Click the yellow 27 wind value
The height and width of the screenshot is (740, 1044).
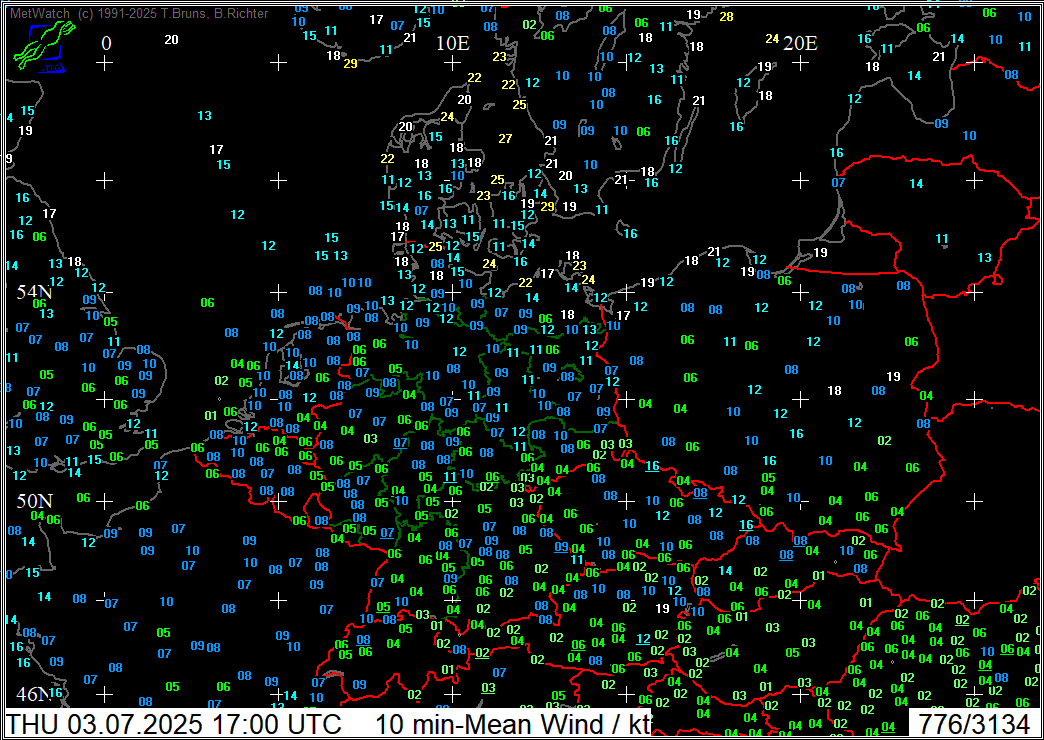coord(505,139)
